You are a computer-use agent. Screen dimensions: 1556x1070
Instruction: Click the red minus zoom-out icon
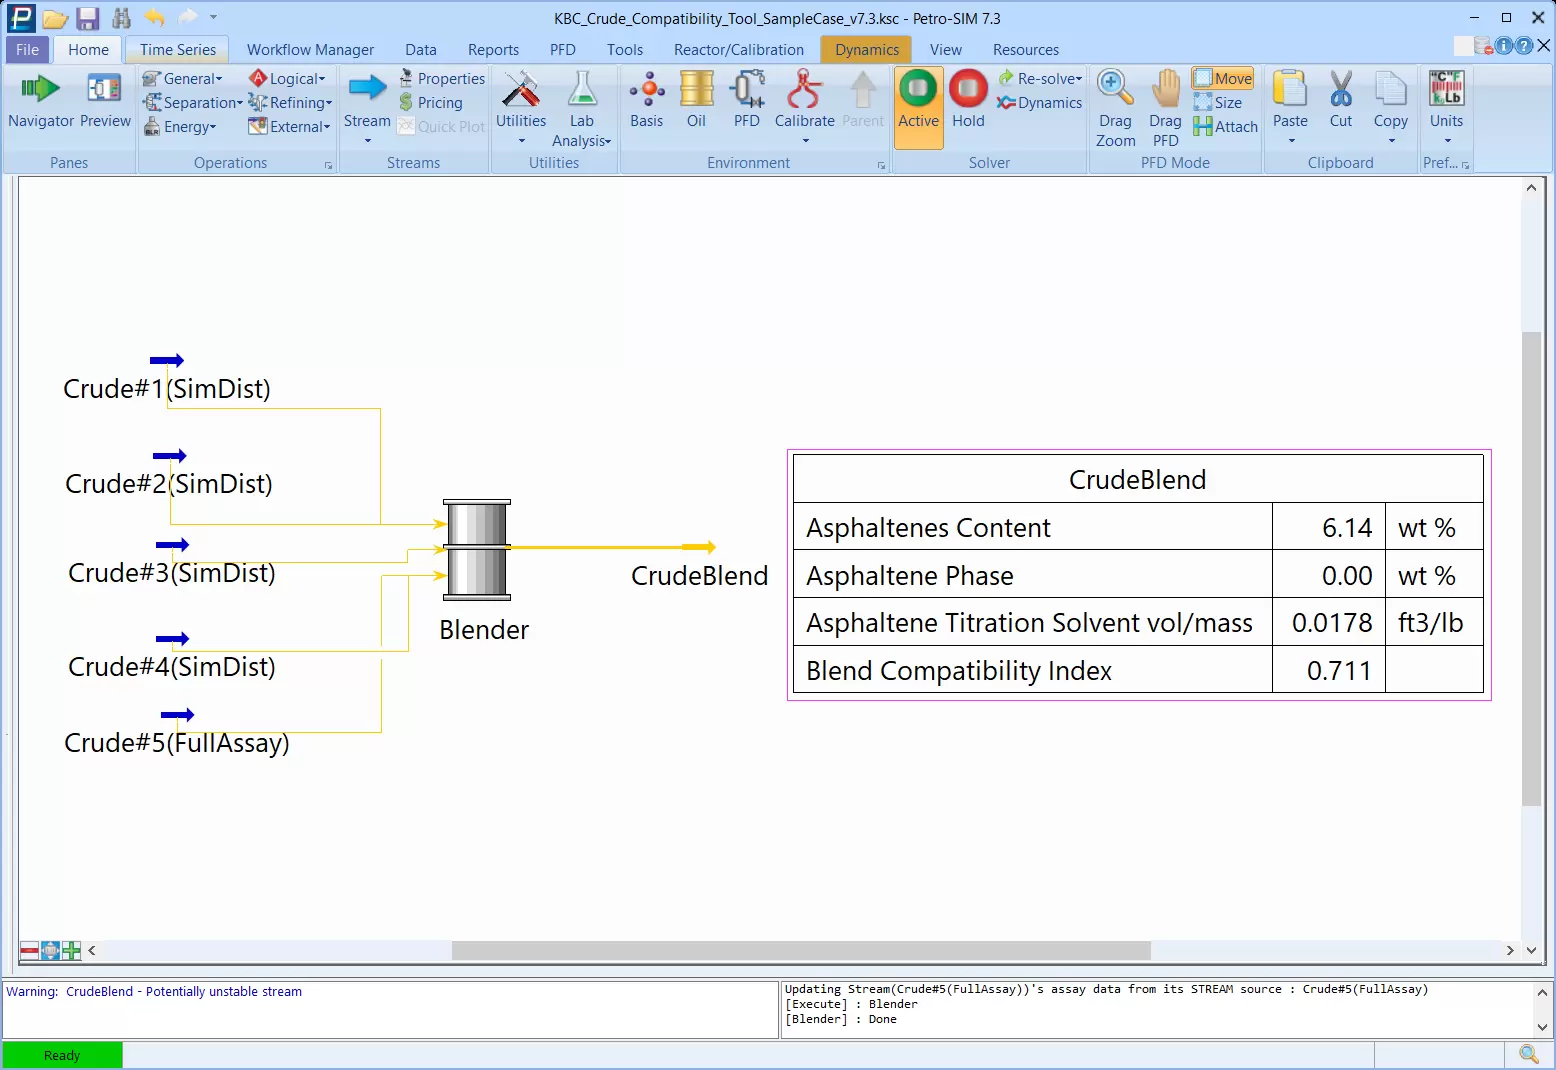(30, 951)
